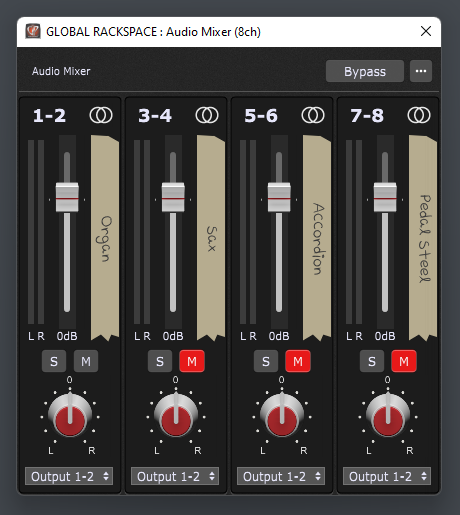Open Output 1-2 dropdown for channel 7-8
Image resolution: width=460 pixels, height=515 pixels.
[387, 476]
